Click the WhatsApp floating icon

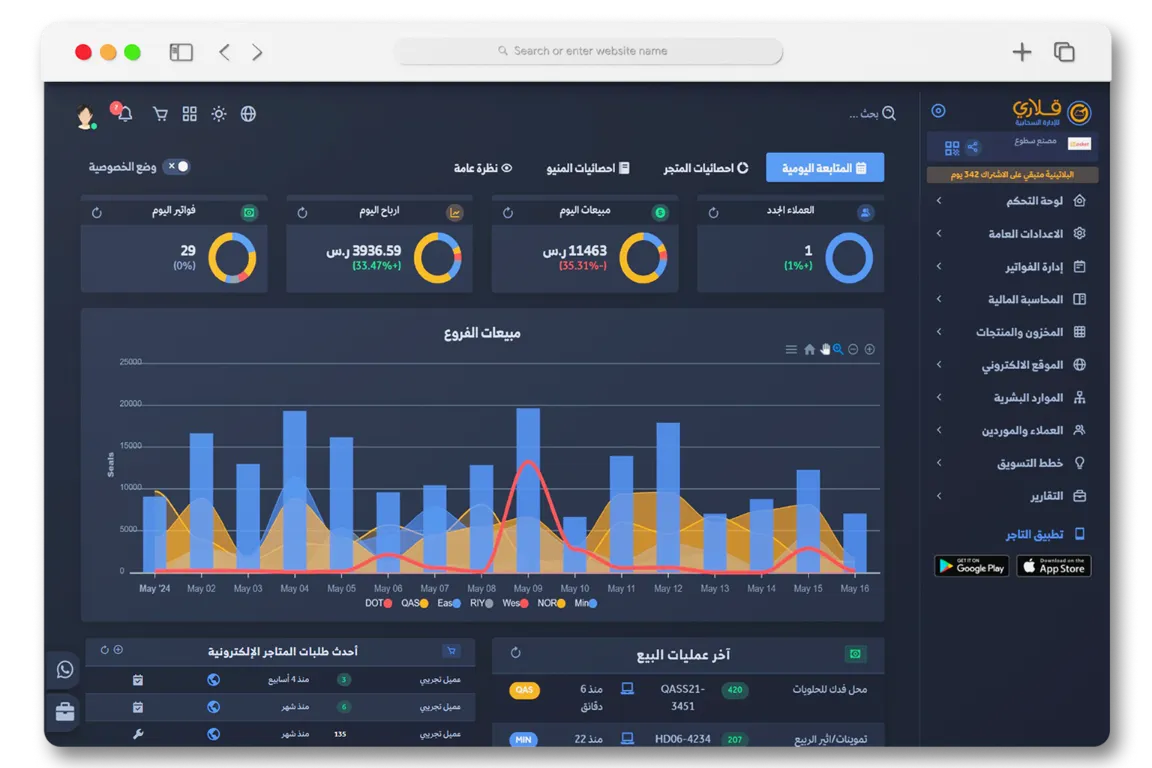(65, 670)
